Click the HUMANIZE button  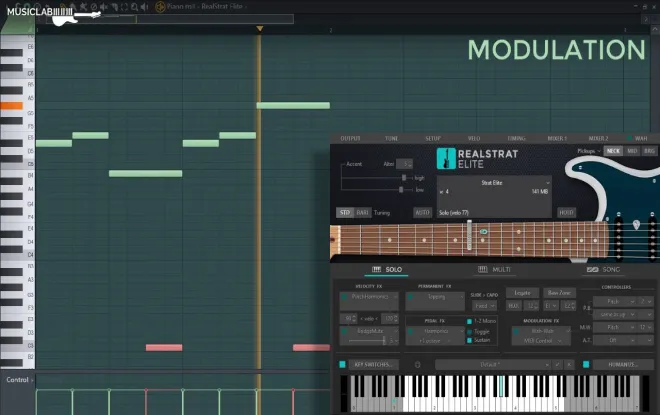tap(624, 364)
